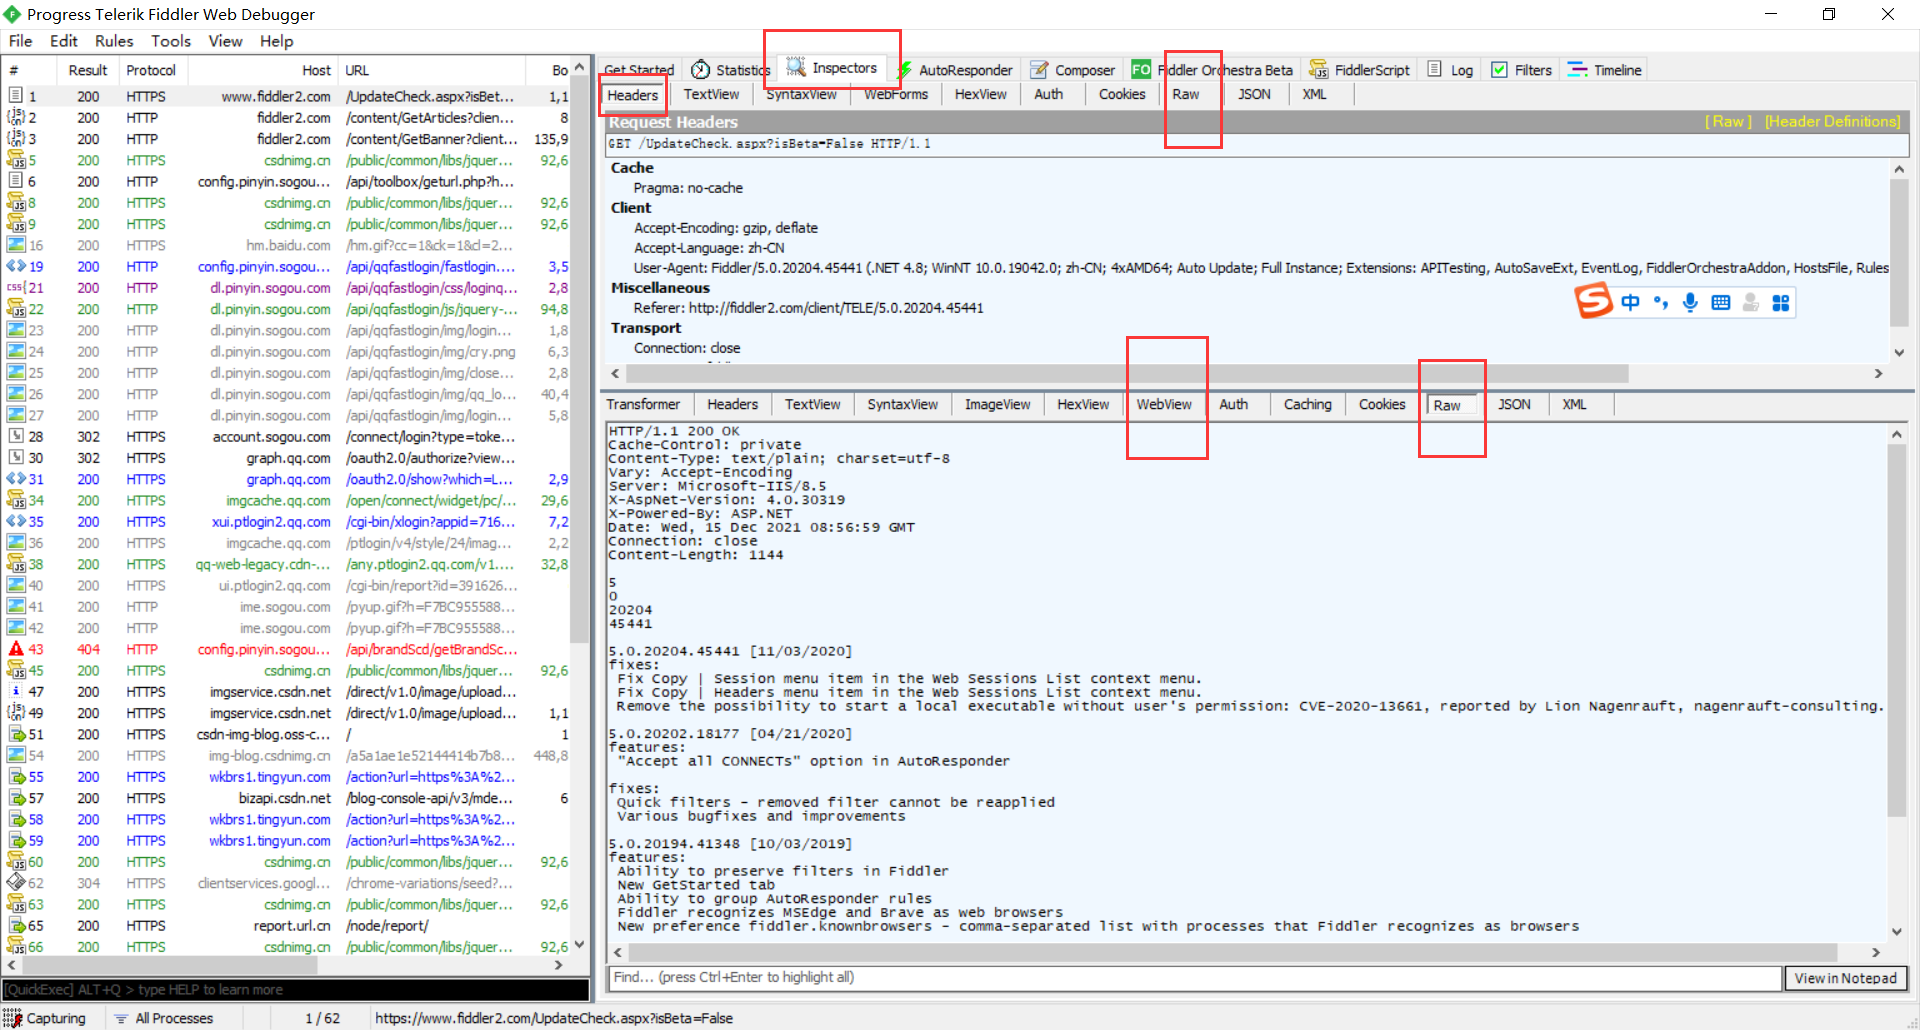Open Sogou toolbox grid icon

(x=1780, y=302)
